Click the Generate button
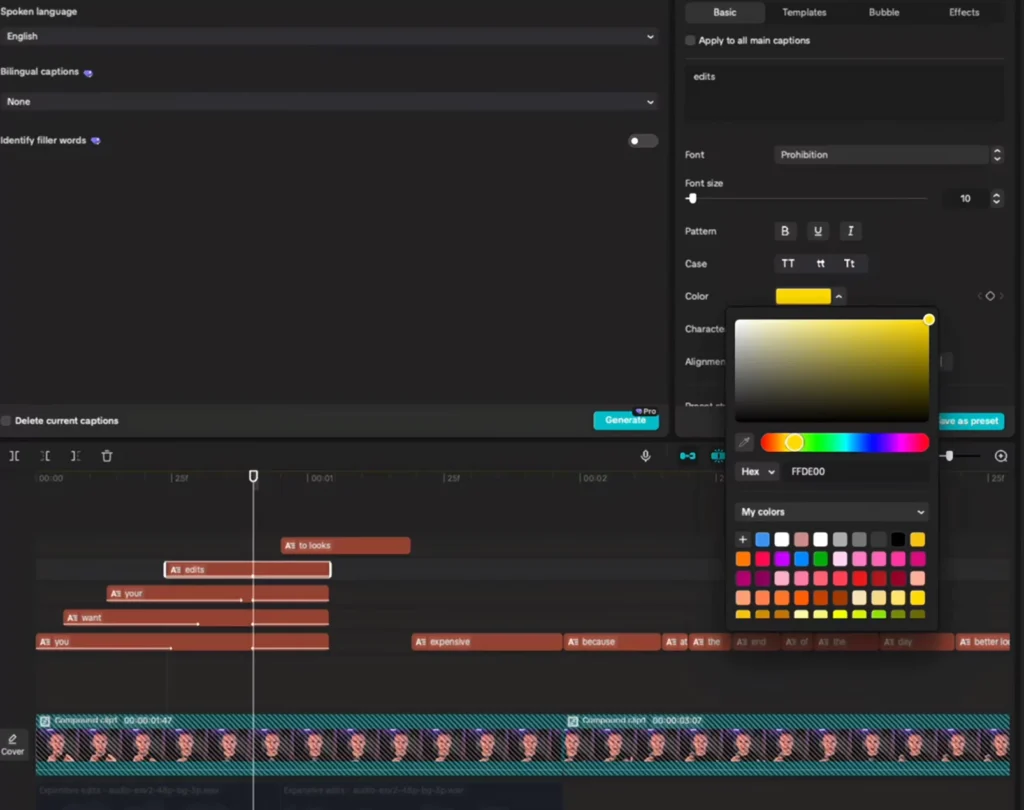This screenshot has width=1024, height=810. click(x=625, y=421)
